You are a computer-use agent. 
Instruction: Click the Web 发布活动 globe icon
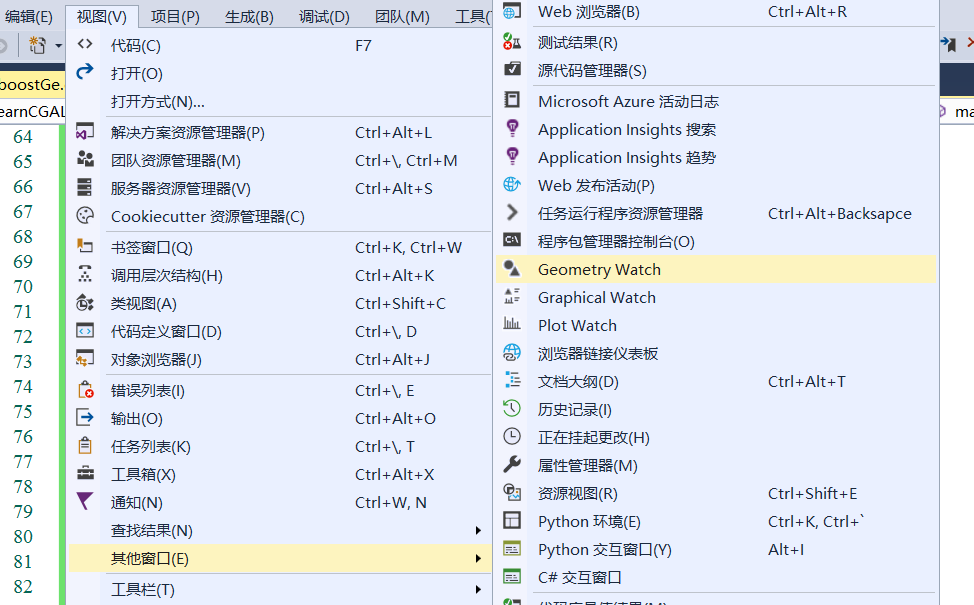point(513,184)
